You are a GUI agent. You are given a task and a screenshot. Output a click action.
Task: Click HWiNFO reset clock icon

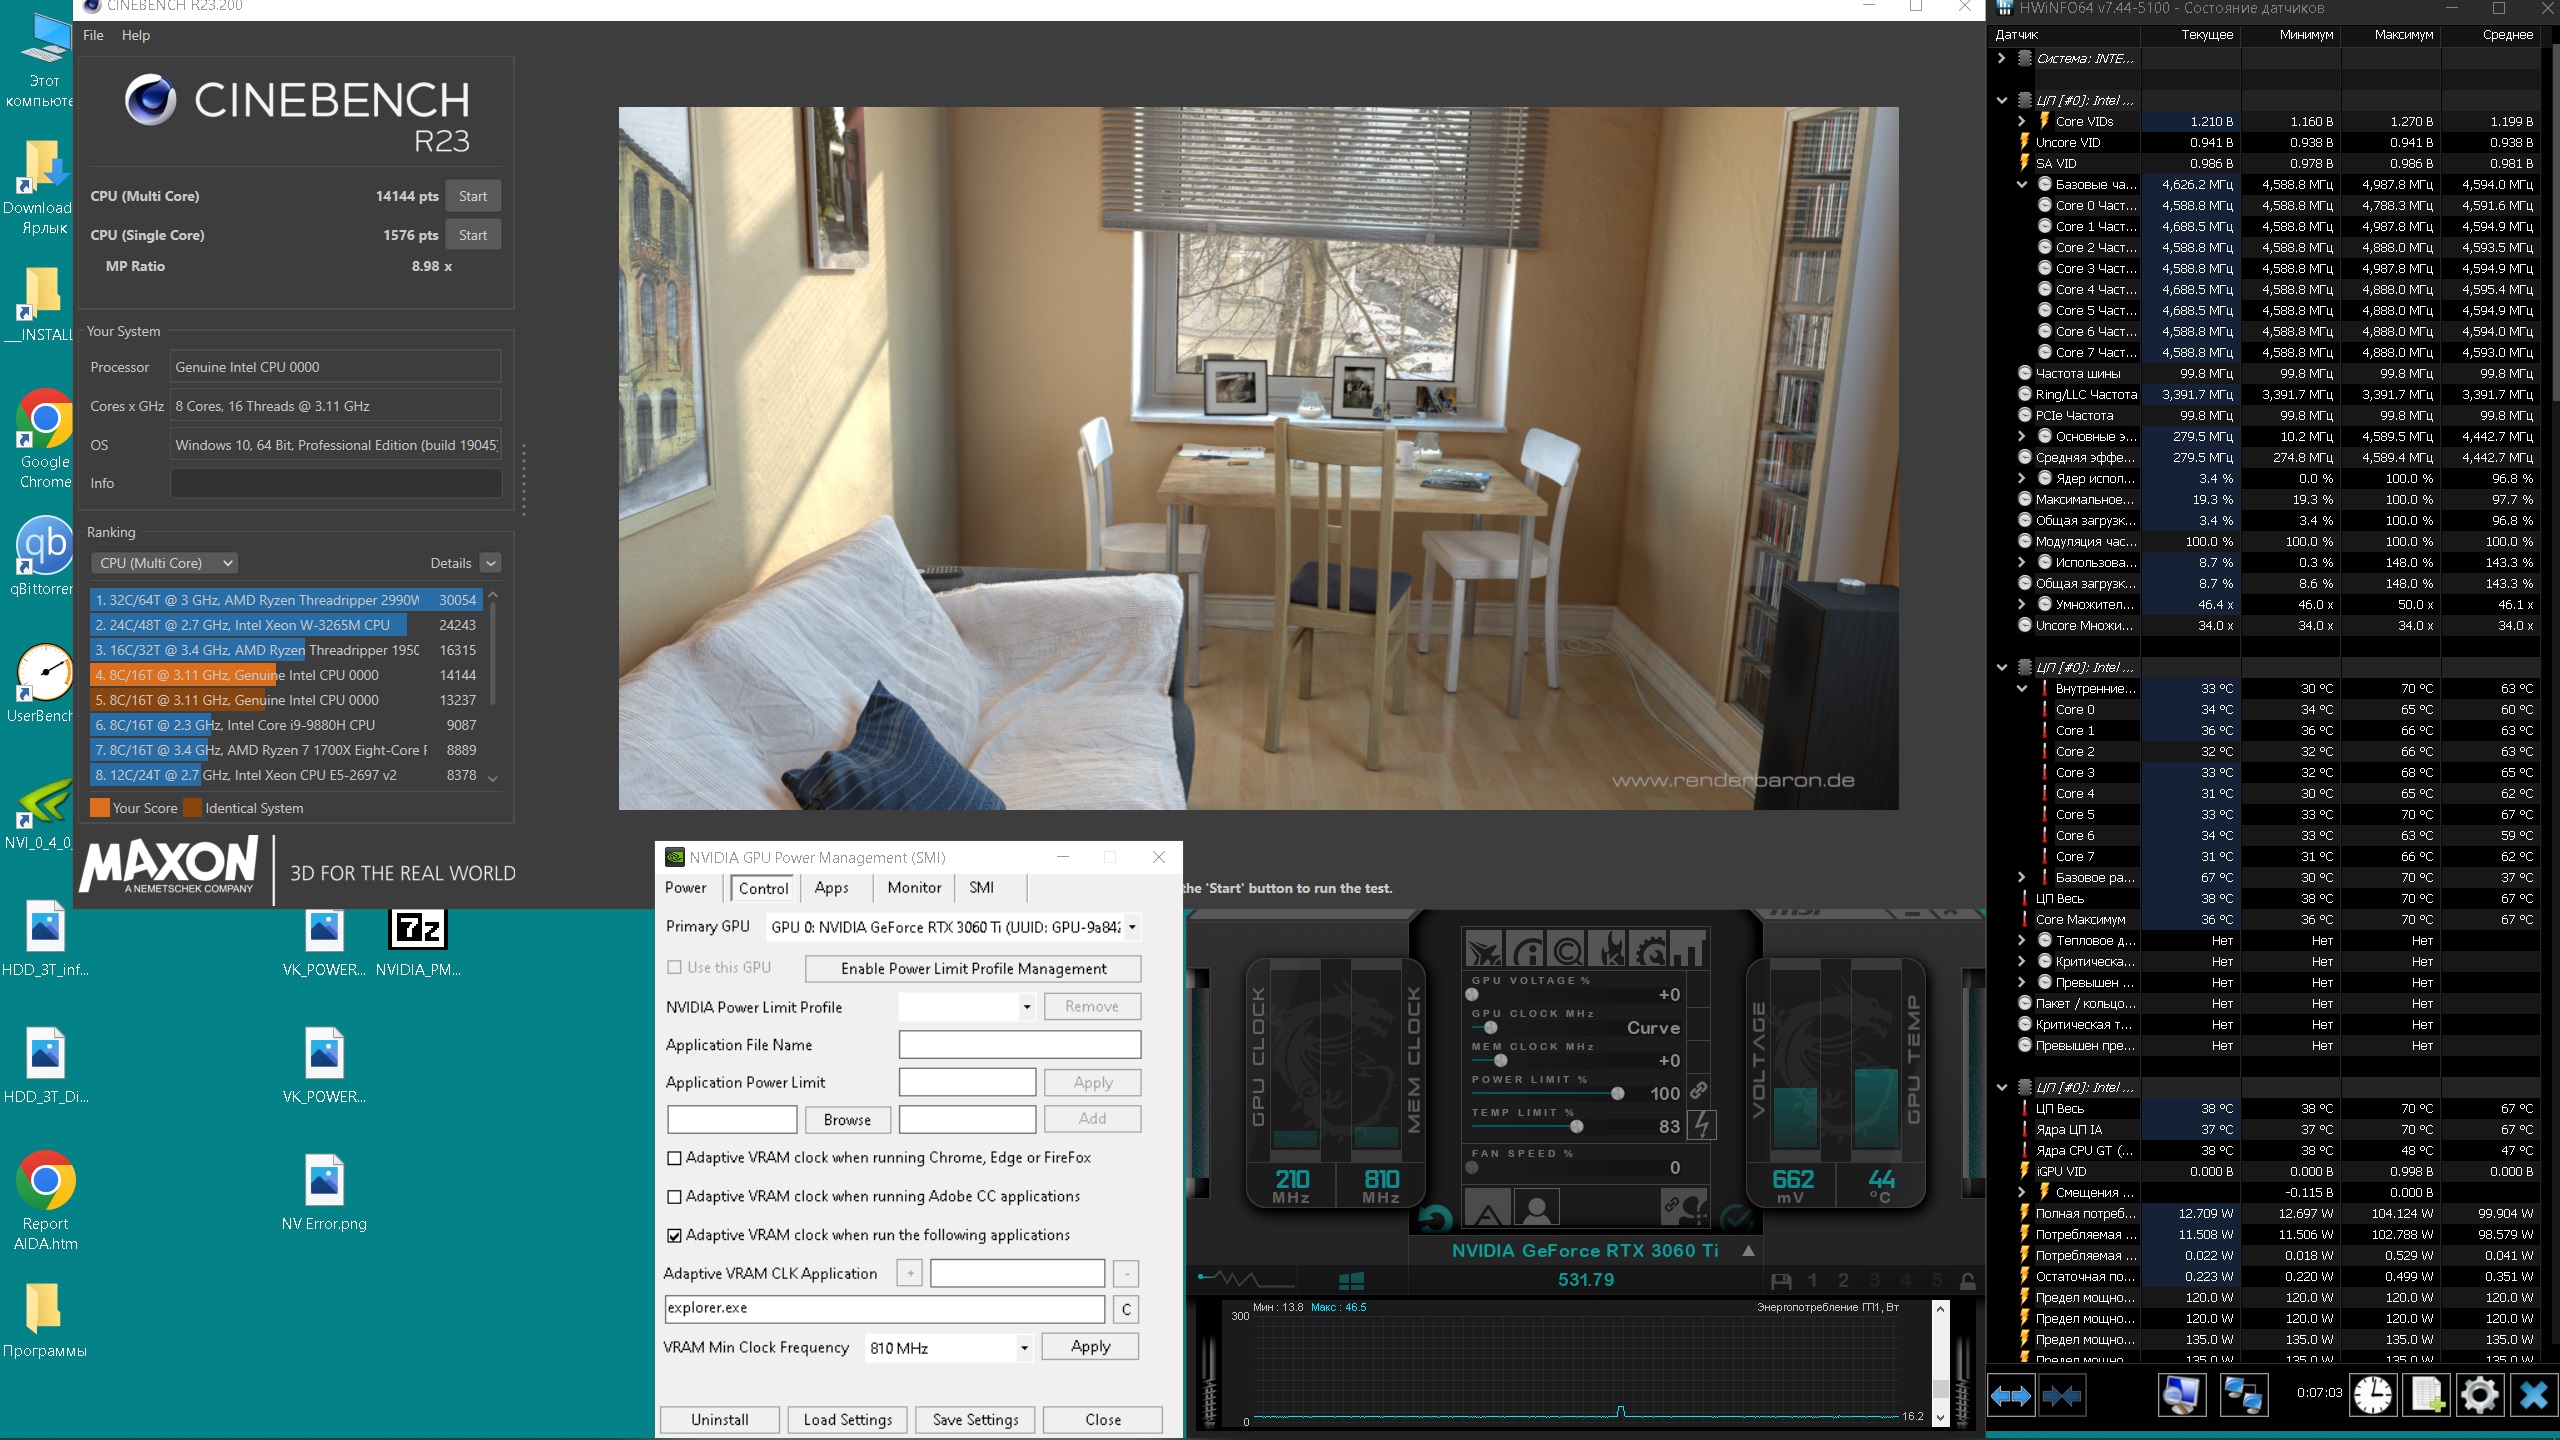(x=2372, y=1394)
